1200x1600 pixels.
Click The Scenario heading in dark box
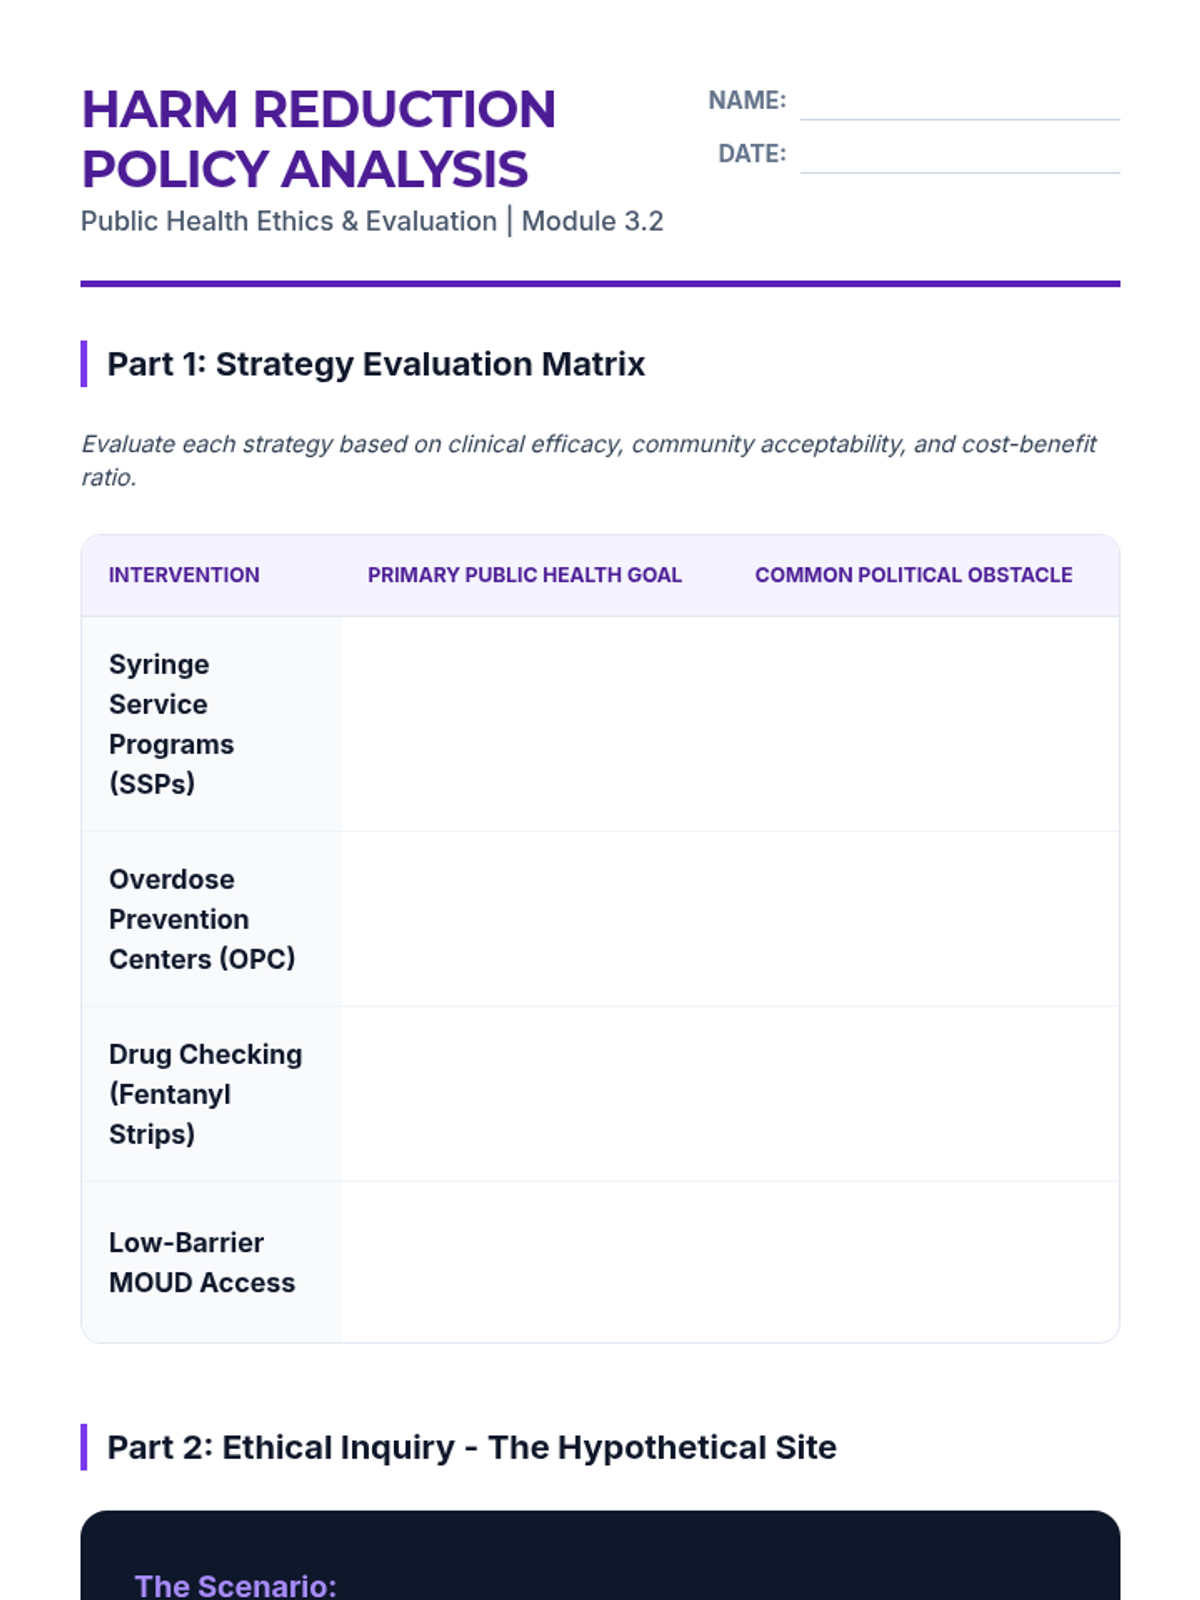(x=236, y=1585)
